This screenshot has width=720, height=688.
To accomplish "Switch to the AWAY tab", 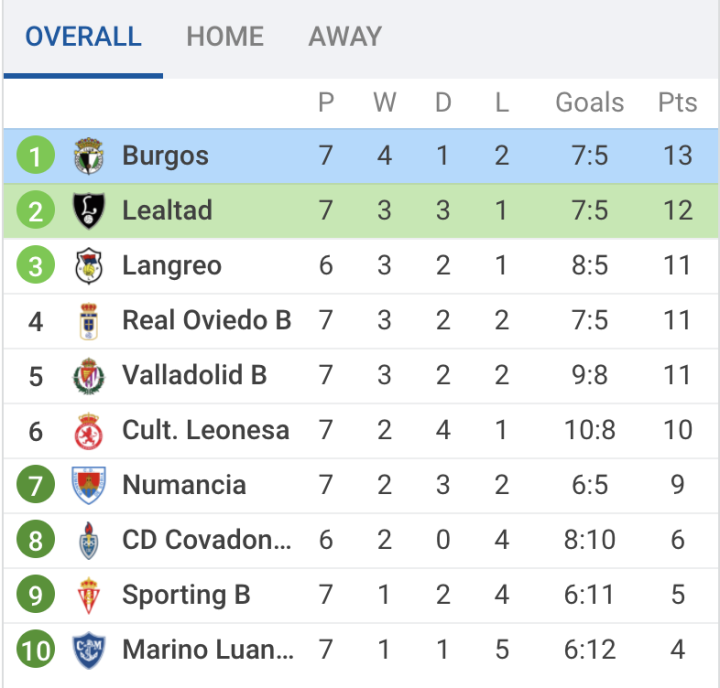I will click(345, 37).
